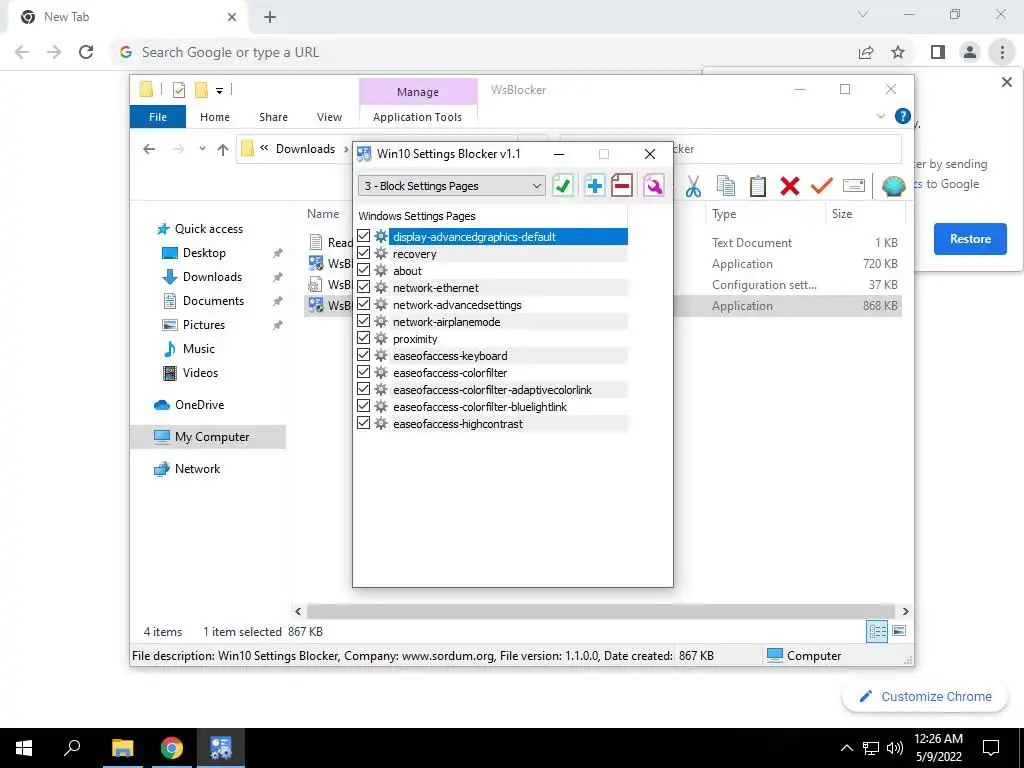Switch to details view icon in Explorer
1024x768 pixels.
point(876,631)
